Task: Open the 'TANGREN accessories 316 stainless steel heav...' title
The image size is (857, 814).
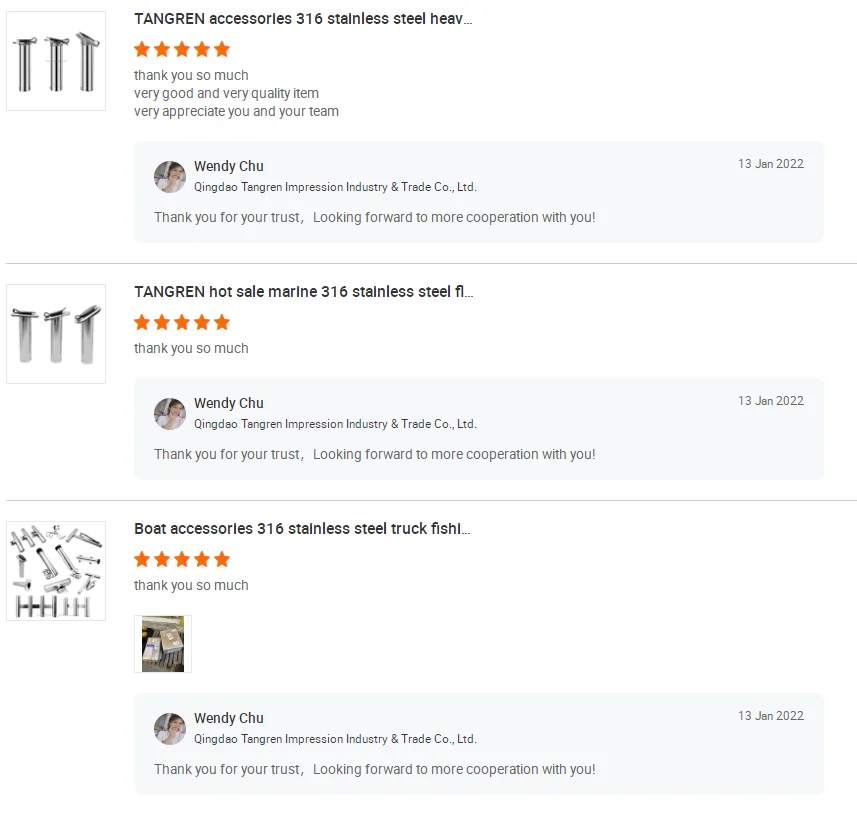Action: pos(303,19)
